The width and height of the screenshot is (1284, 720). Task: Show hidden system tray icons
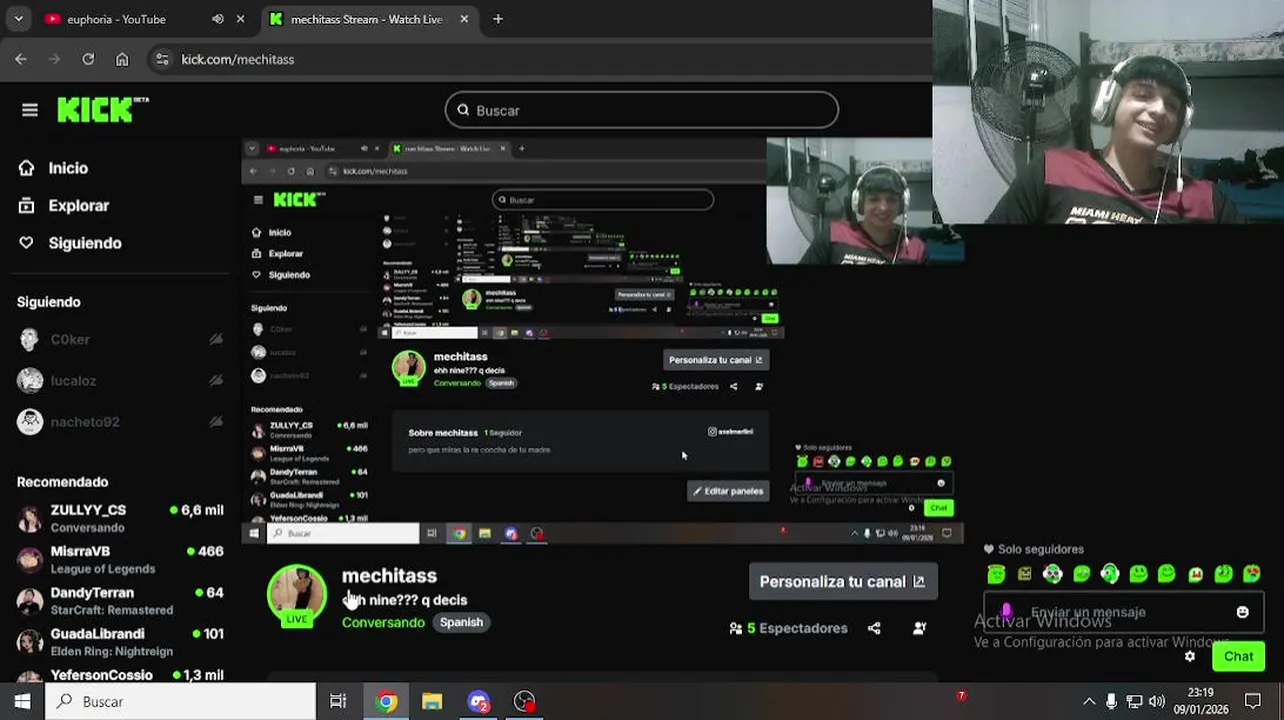(1089, 701)
